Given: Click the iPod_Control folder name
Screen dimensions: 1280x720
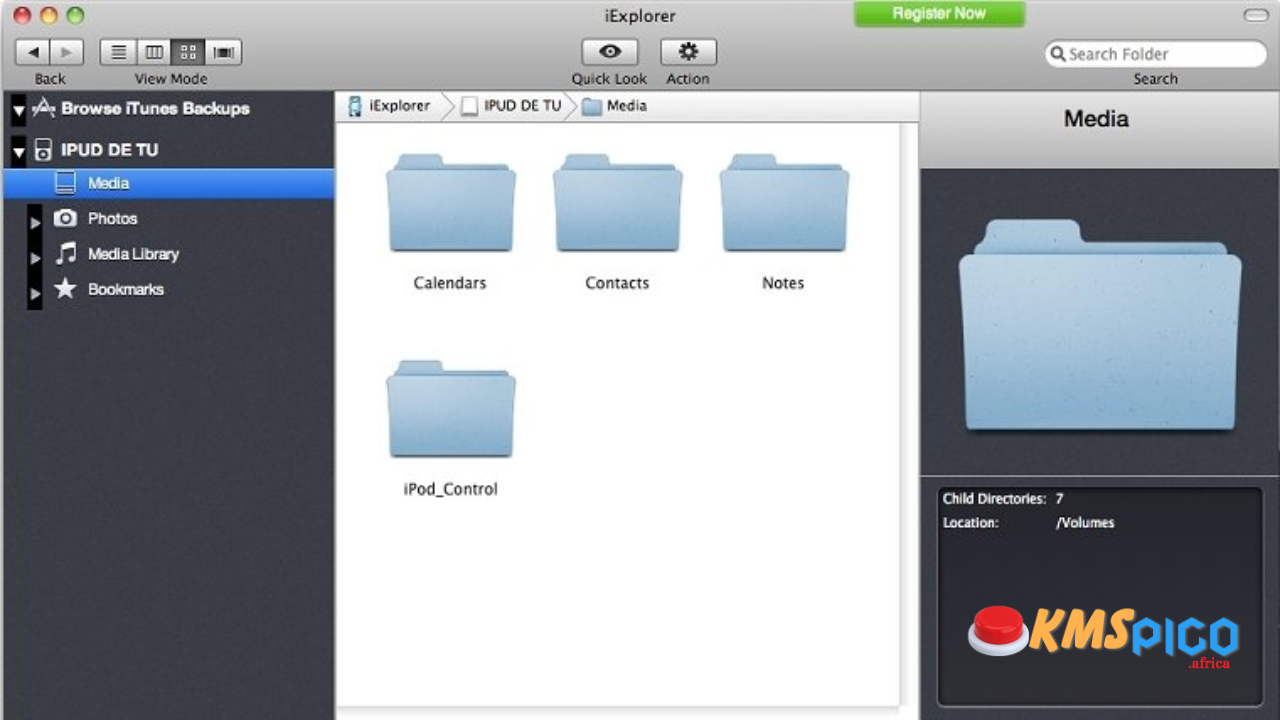Looking at the screenshot, I should pos(450,489).
